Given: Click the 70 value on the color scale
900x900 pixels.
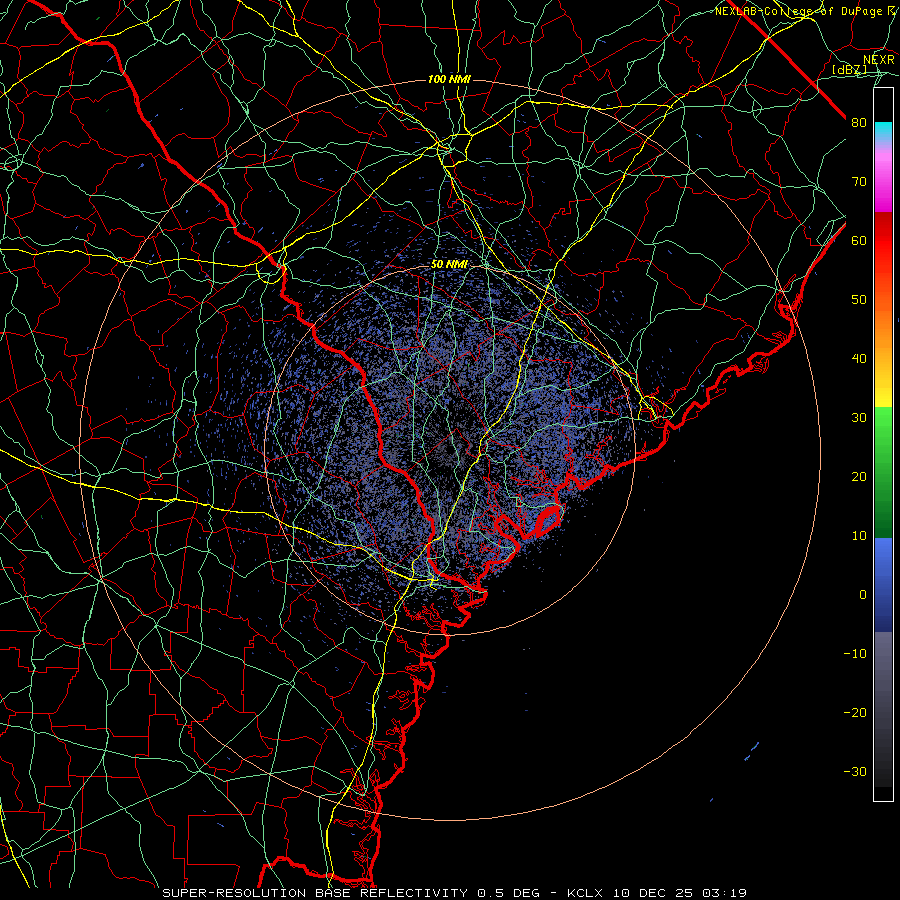Looking at the screenshot, I should (x=859, y=182).
